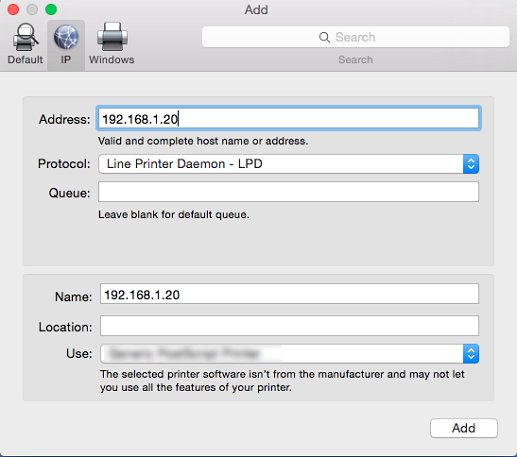Zoom the window with green button

(x=51, y=9)
